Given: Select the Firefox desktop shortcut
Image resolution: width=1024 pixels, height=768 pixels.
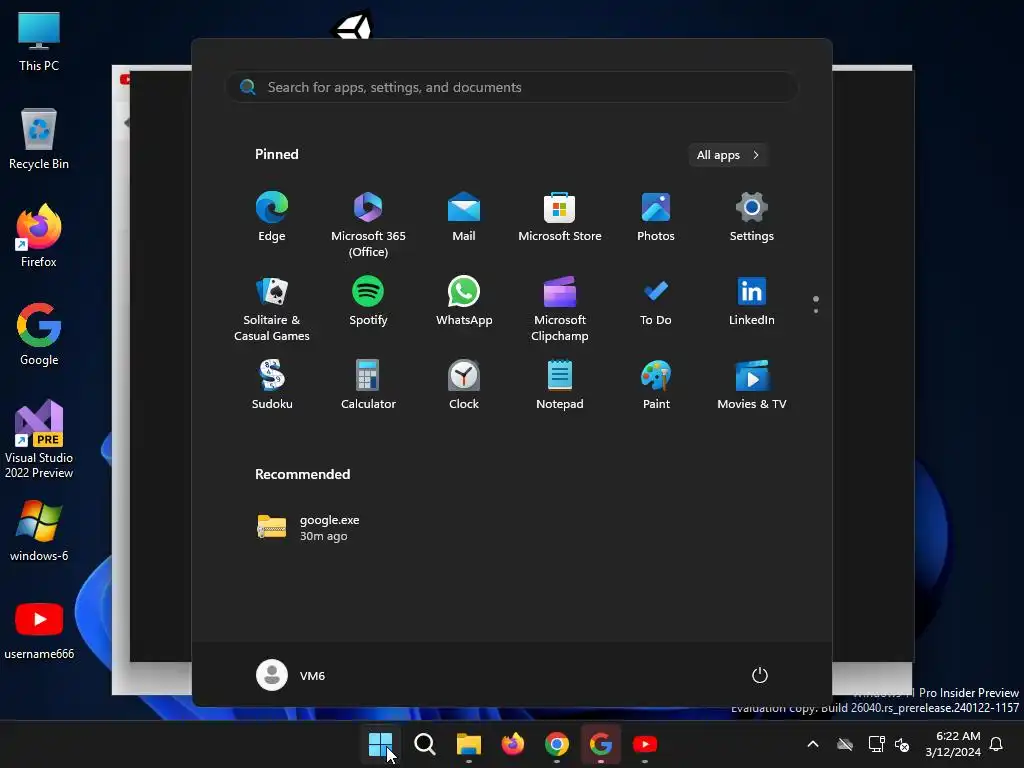Looking at the screenshot, I should pos(39,236).
